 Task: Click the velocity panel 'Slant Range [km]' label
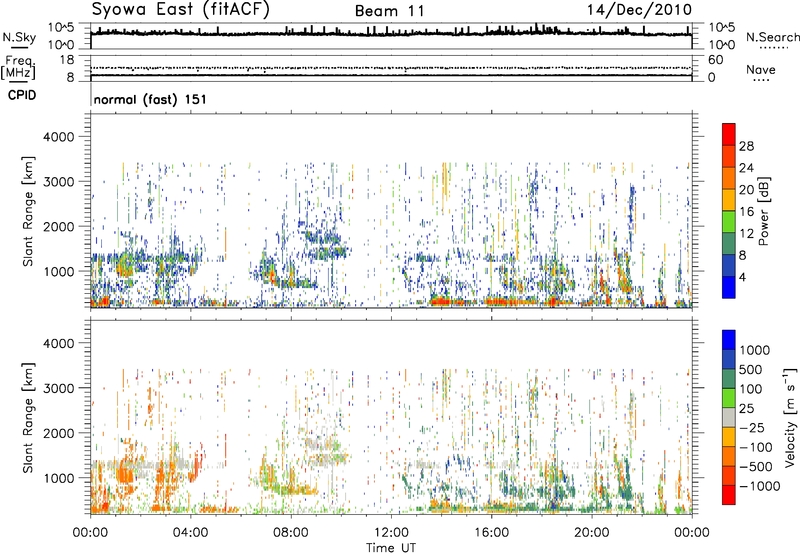pyautogui.click(x=28, y=417)
